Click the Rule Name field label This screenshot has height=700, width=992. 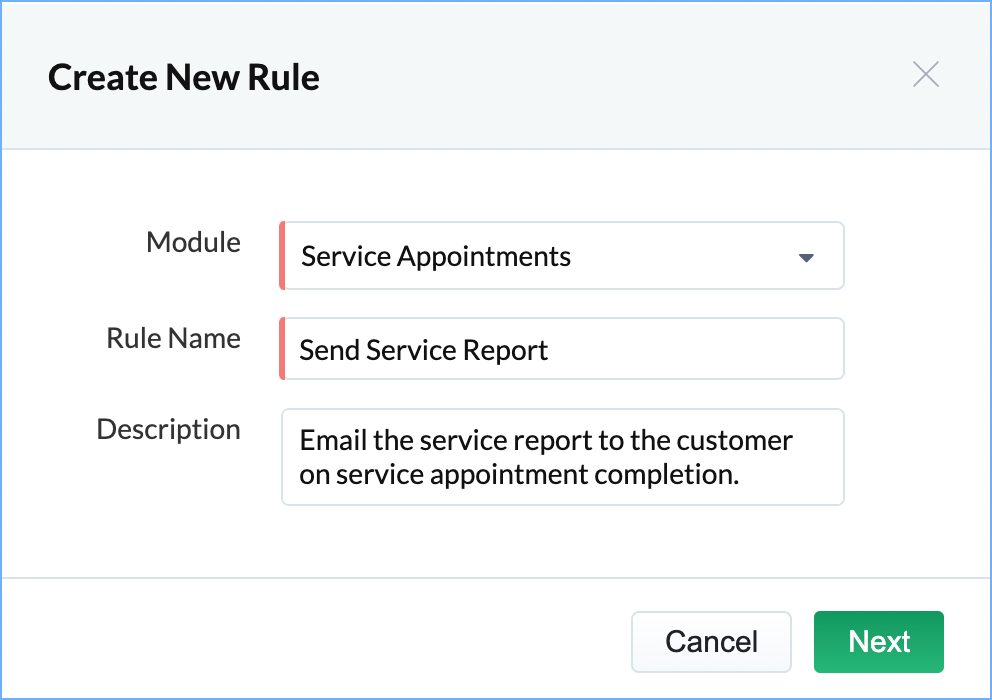coord(173,338)
